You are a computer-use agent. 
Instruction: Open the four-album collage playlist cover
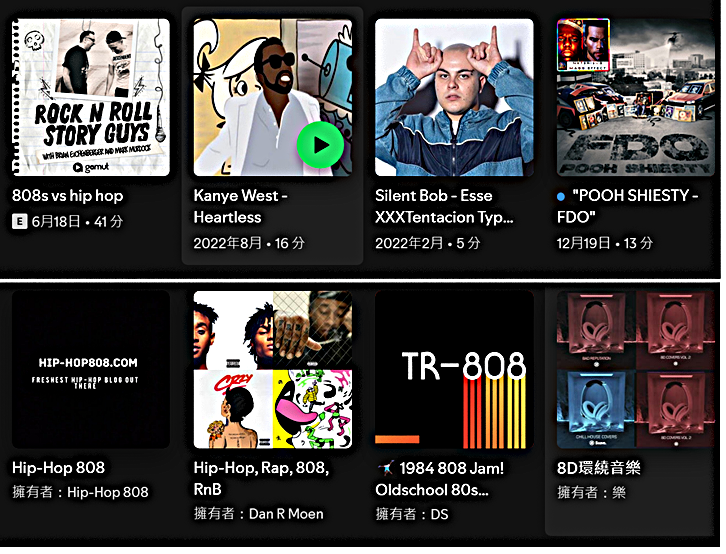[273, 369]
